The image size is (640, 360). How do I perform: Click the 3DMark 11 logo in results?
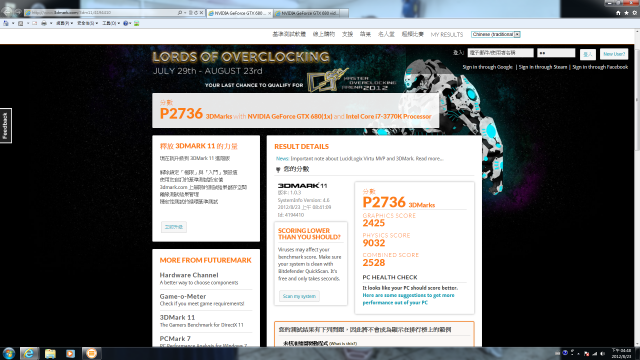click(x=302, y=186)
